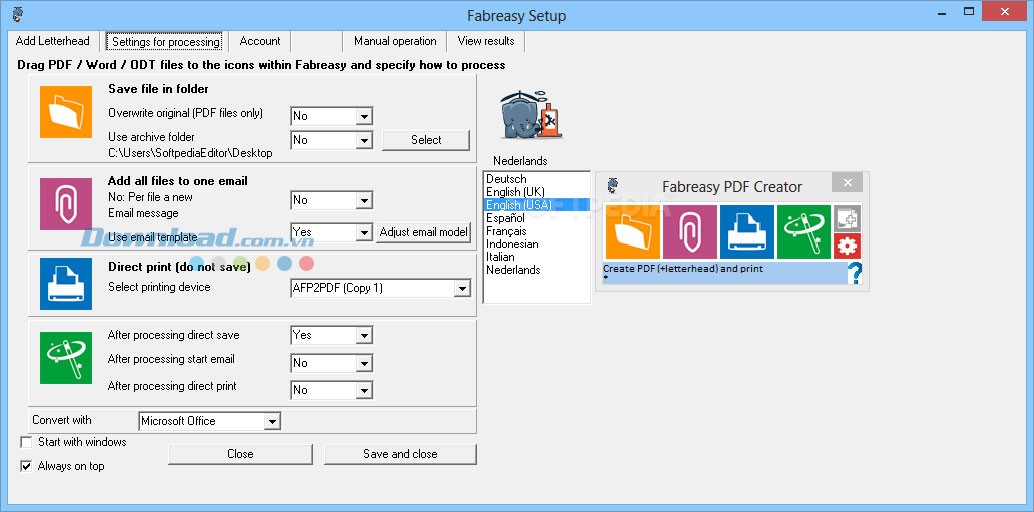Click the blue printer tile in PDF Creator
Screen dimensions: 1034x512
746,232
